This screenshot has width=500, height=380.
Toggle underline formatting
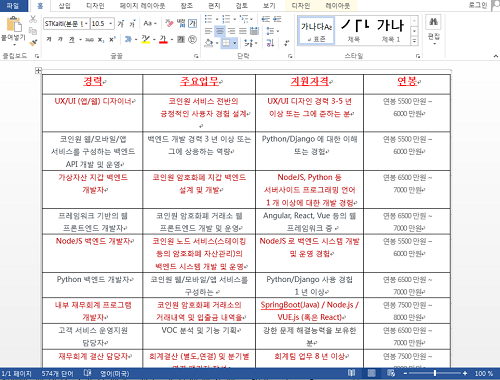tap(72, 39)
